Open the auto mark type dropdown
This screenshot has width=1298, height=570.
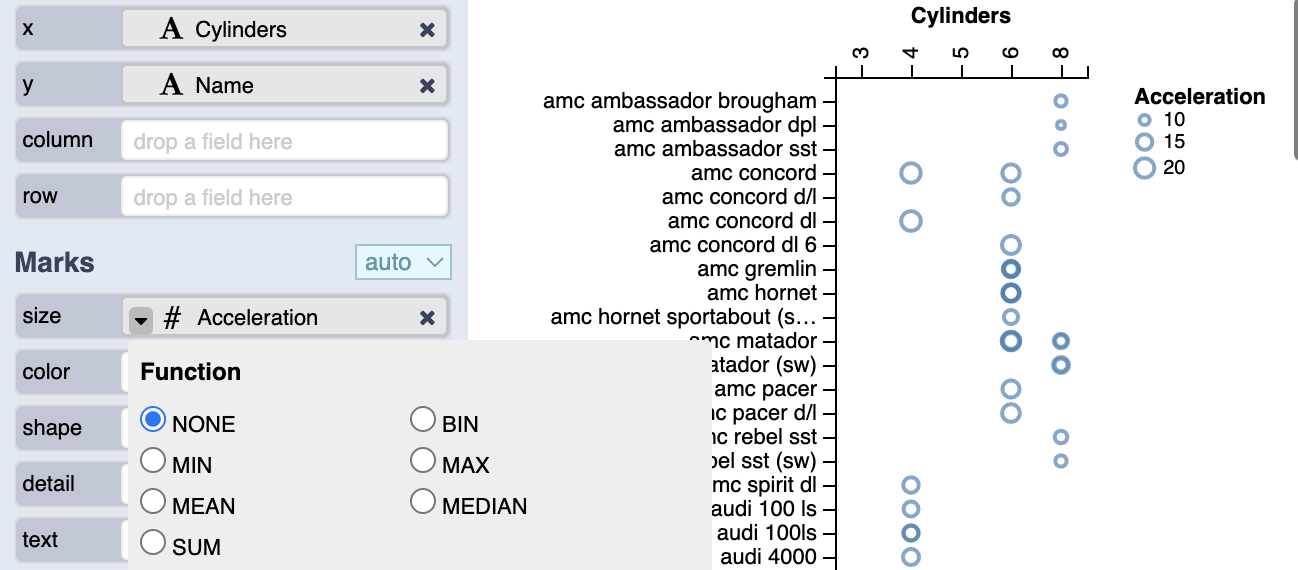[x=404, y=262]
